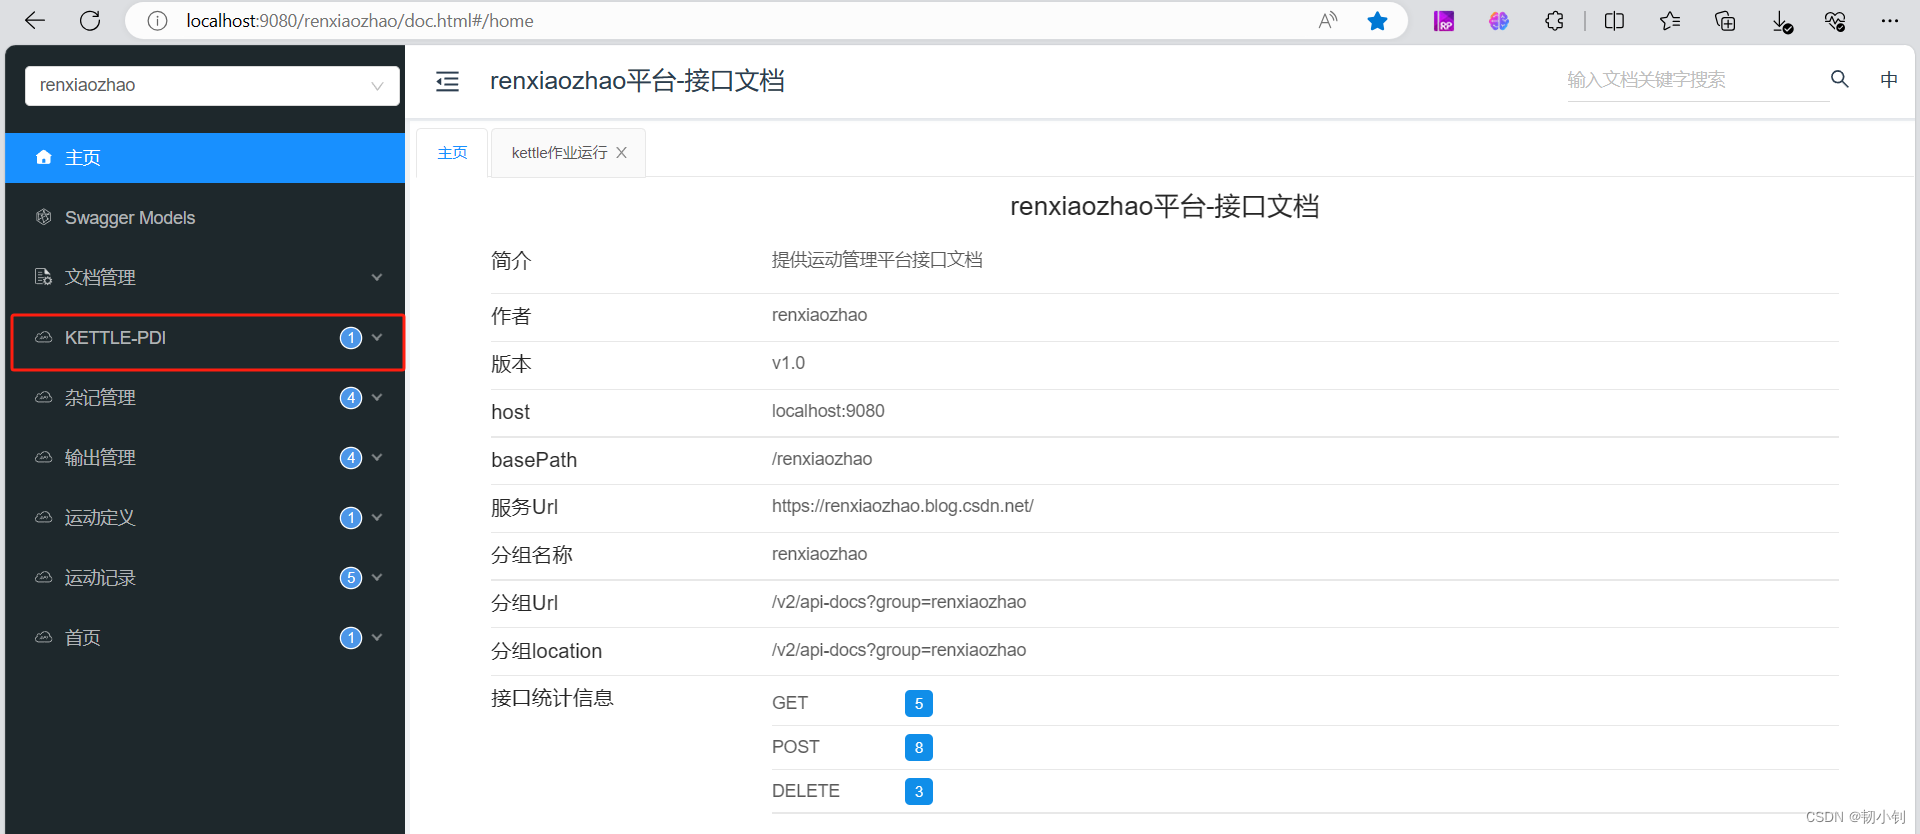The image size is (1920, 834).
Task: Open browser essentials heart icon
Action: [x=1835, y=21]
